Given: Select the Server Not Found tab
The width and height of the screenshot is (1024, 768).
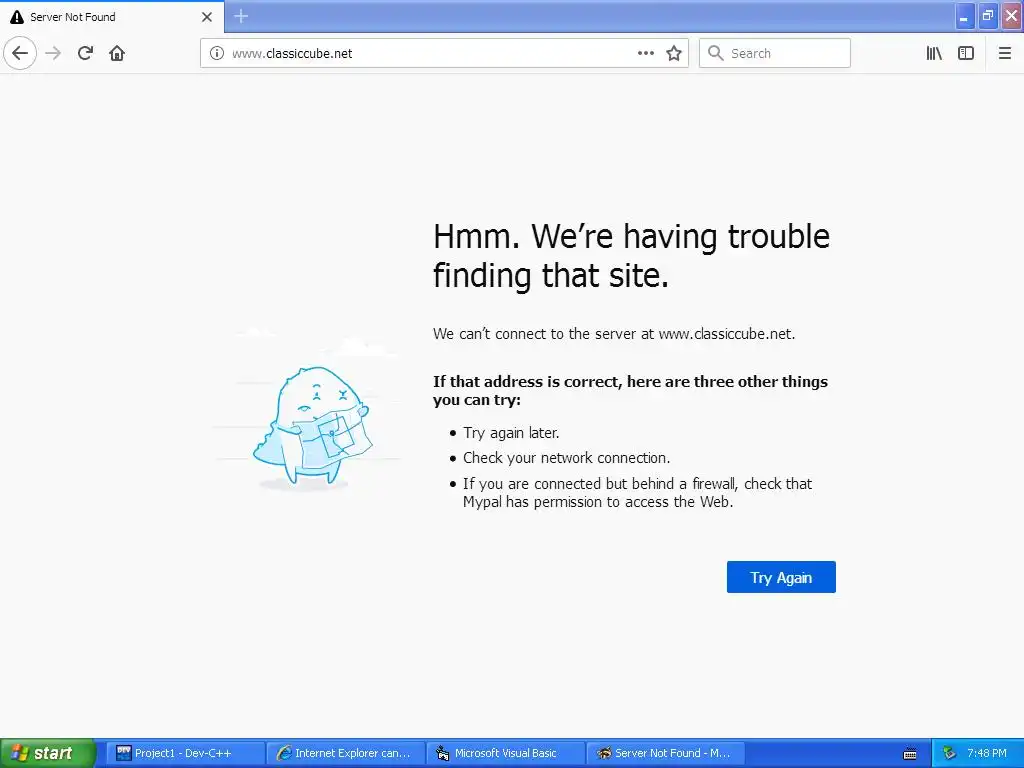Looking at the screenshot, I should coord(112,16).
